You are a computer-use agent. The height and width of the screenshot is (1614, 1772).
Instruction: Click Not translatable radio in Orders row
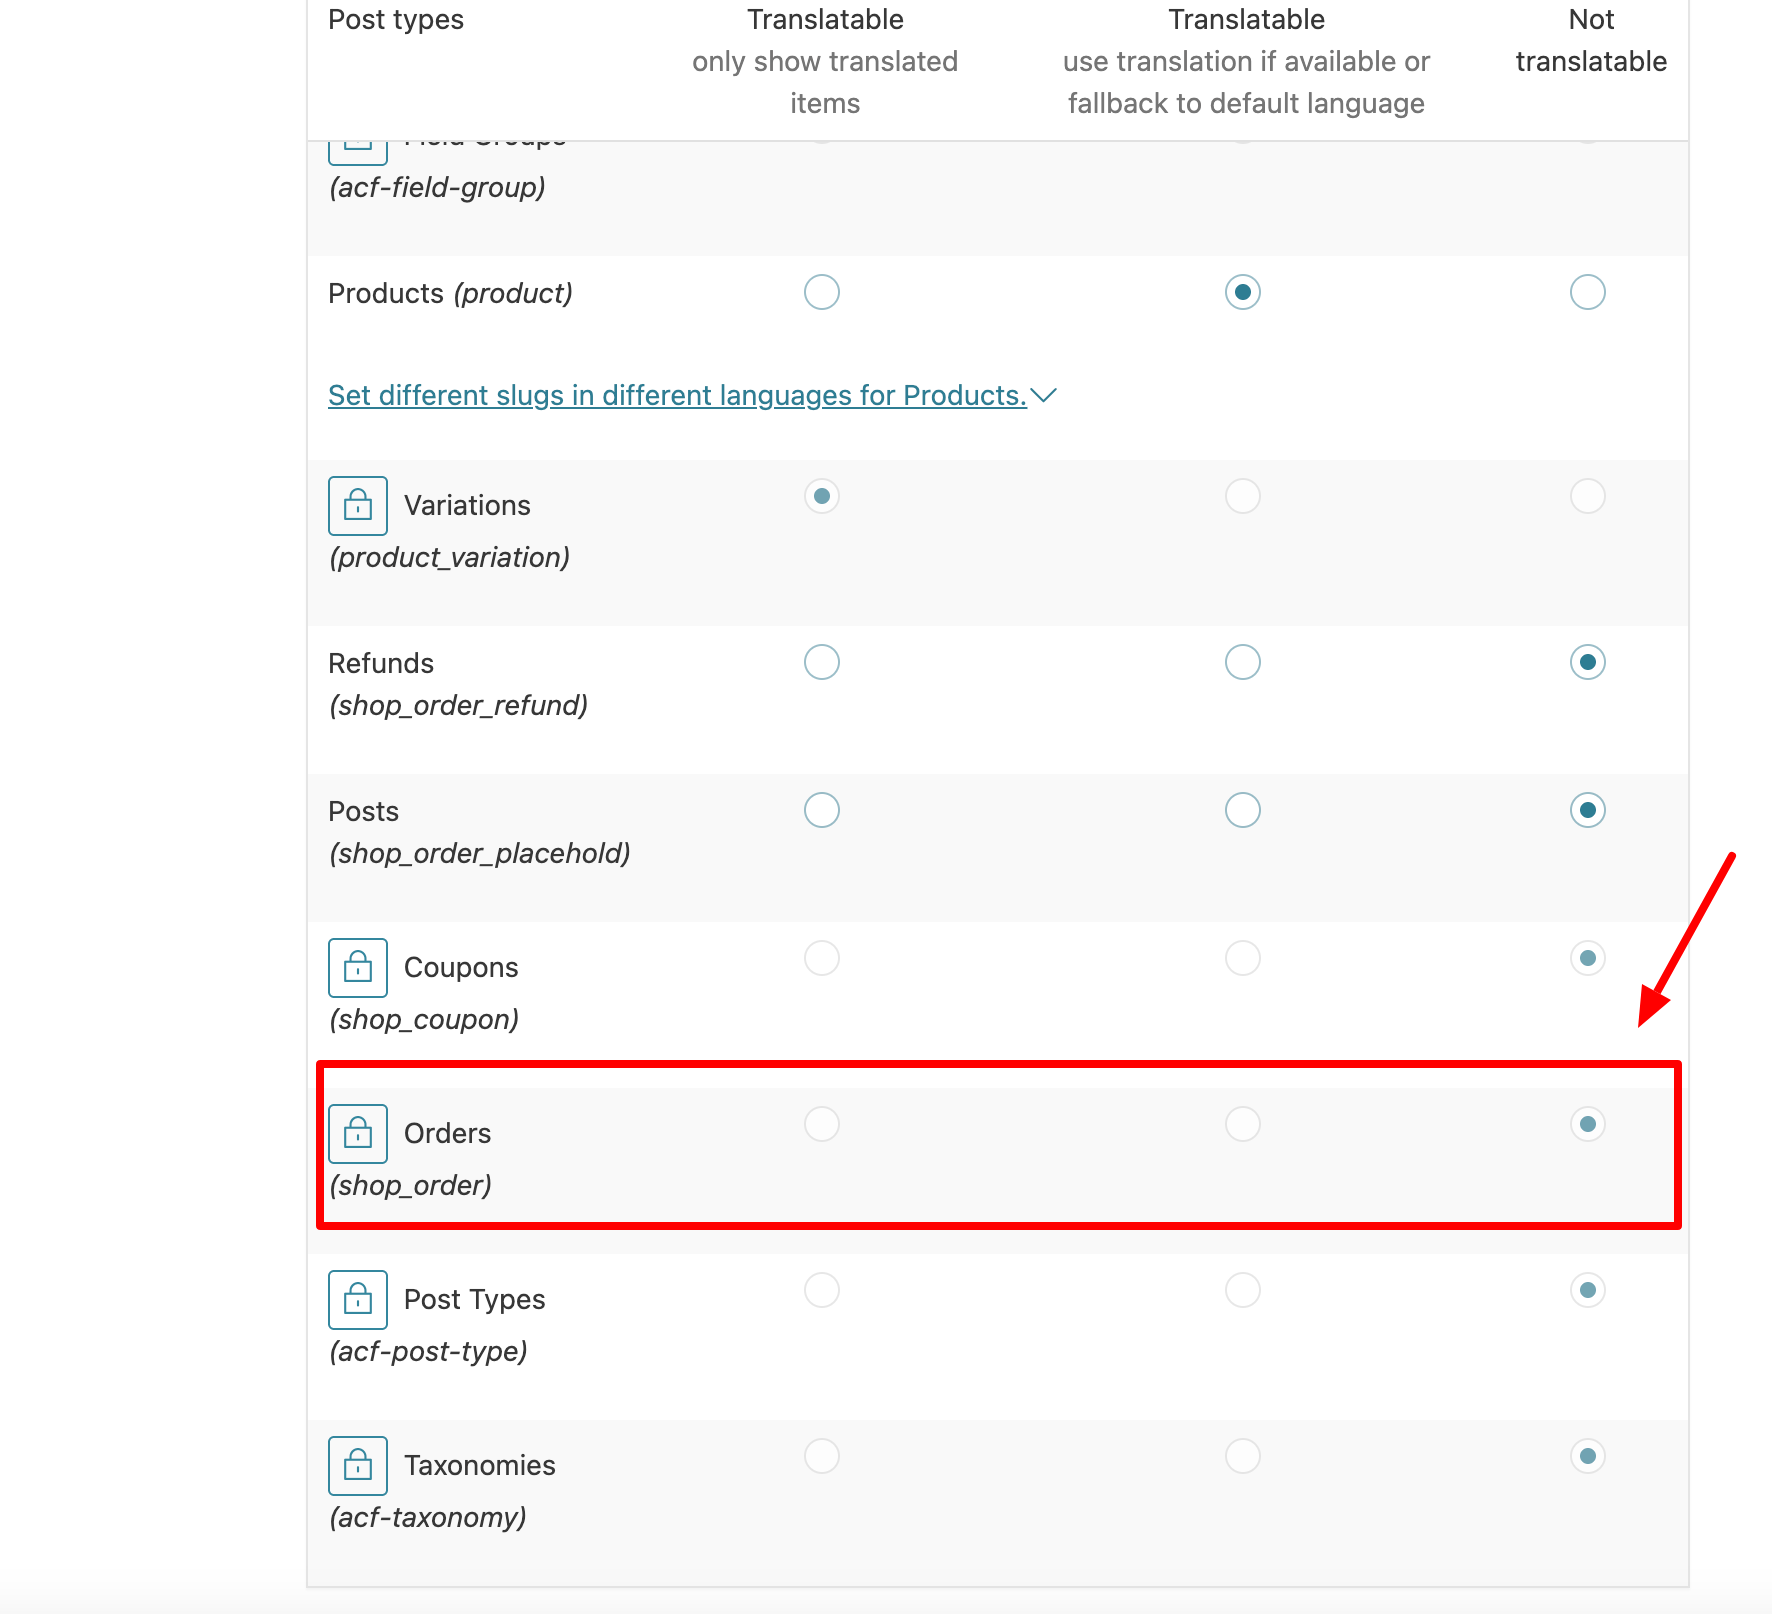(x=1588, y=1124)
